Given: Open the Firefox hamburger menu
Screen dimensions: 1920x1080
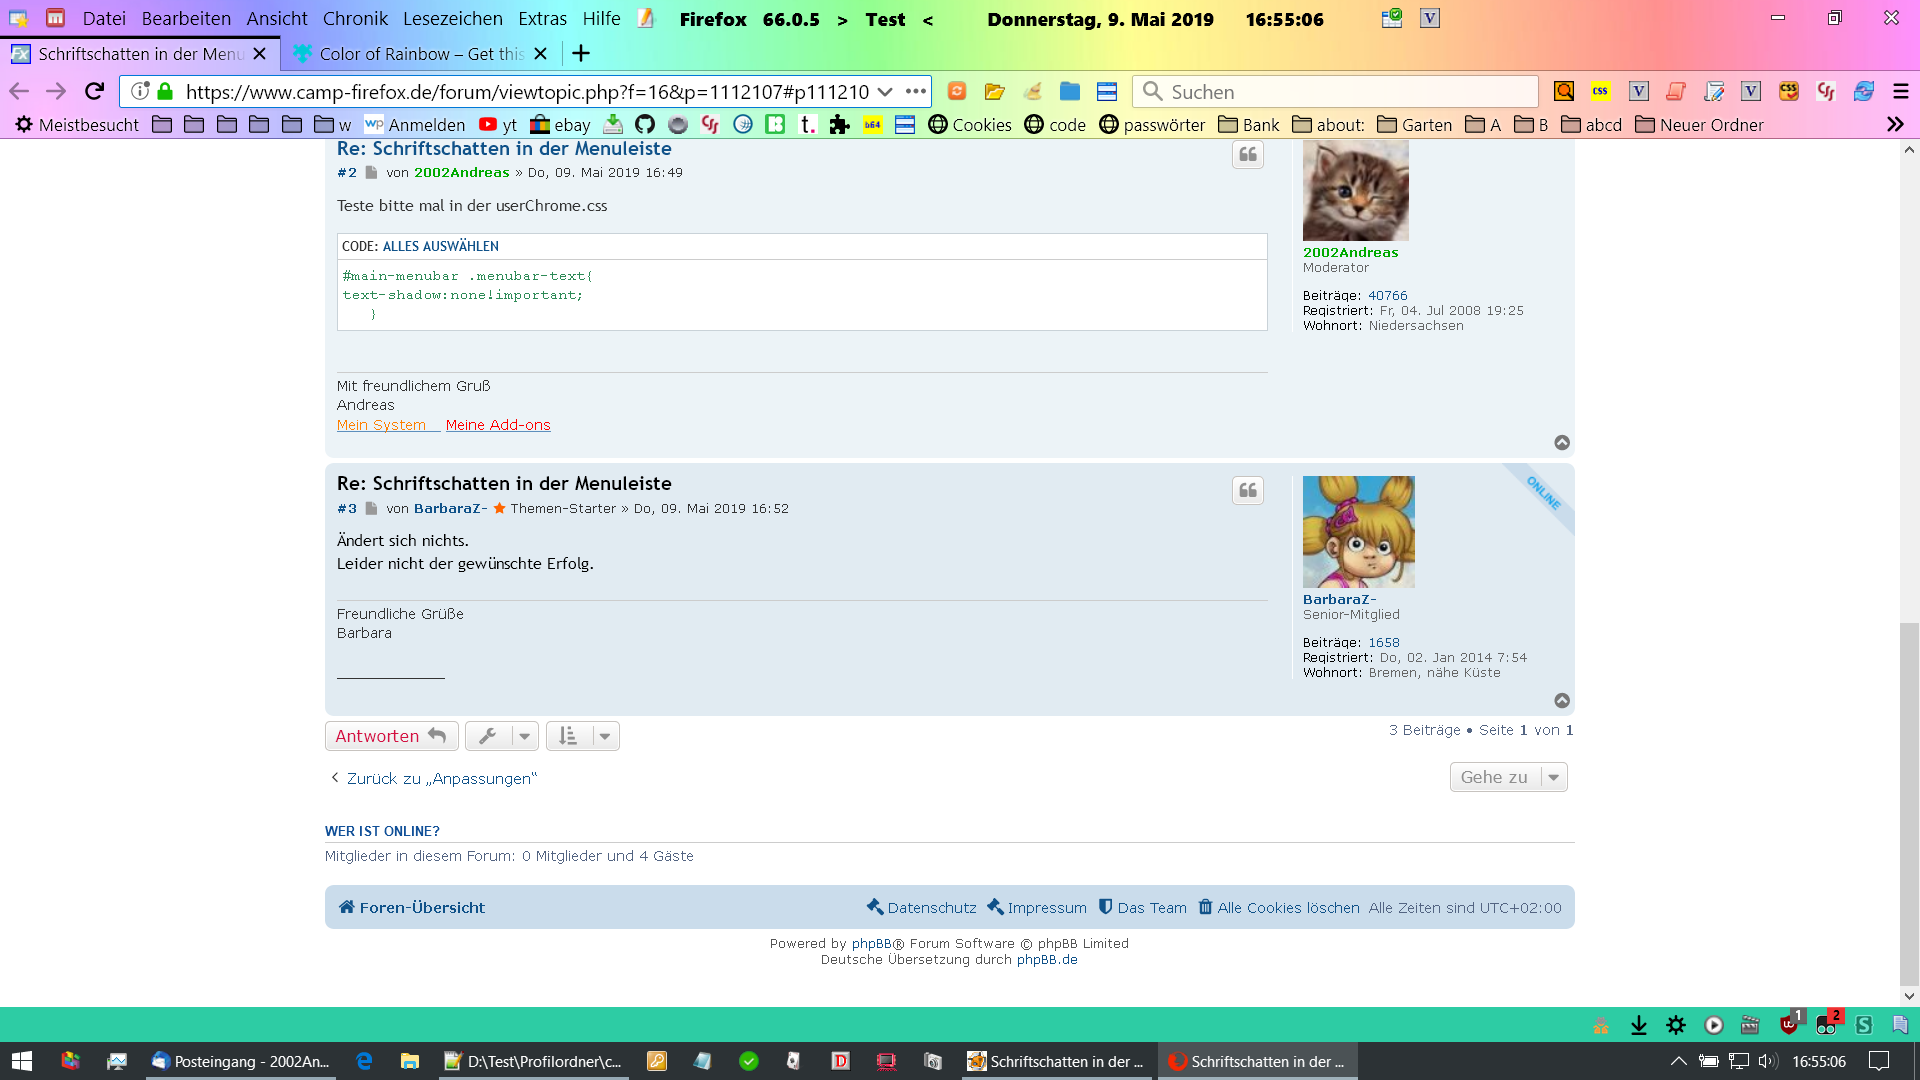Looking at the screenshot, I should 1900,91.
